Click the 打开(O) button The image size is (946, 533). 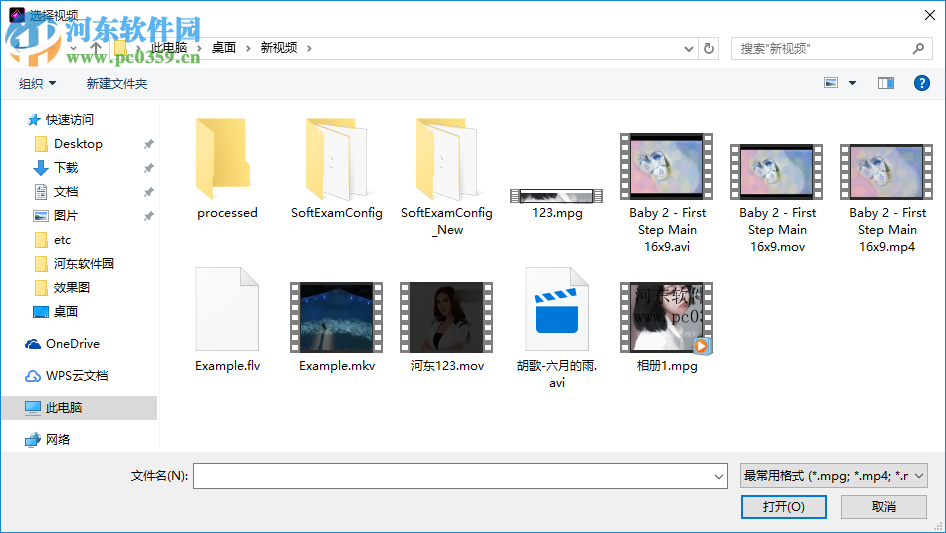click(784, 506)
